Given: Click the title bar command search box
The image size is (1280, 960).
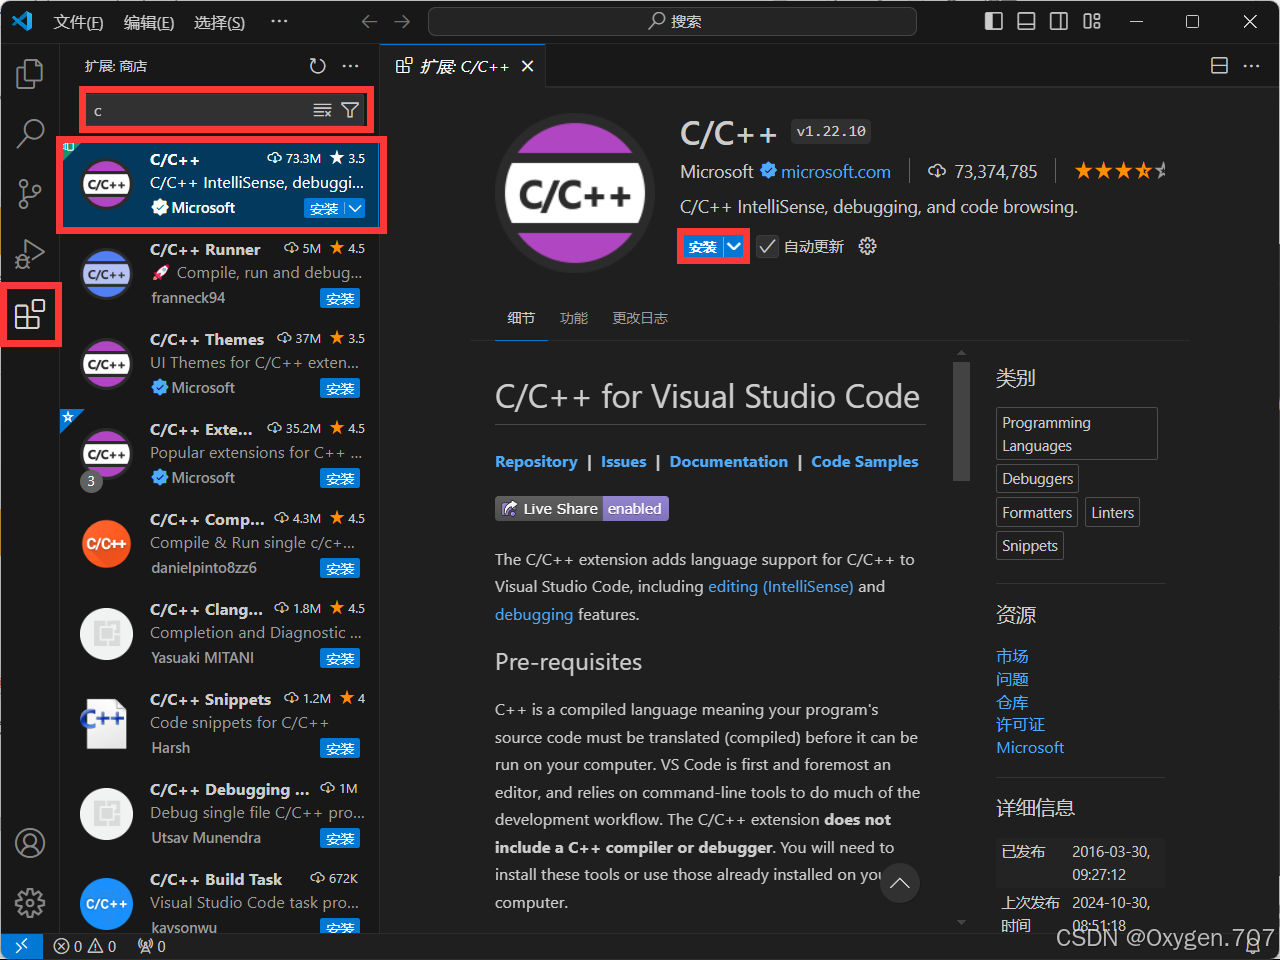Looking at the screenshot, I should [672, 22].
